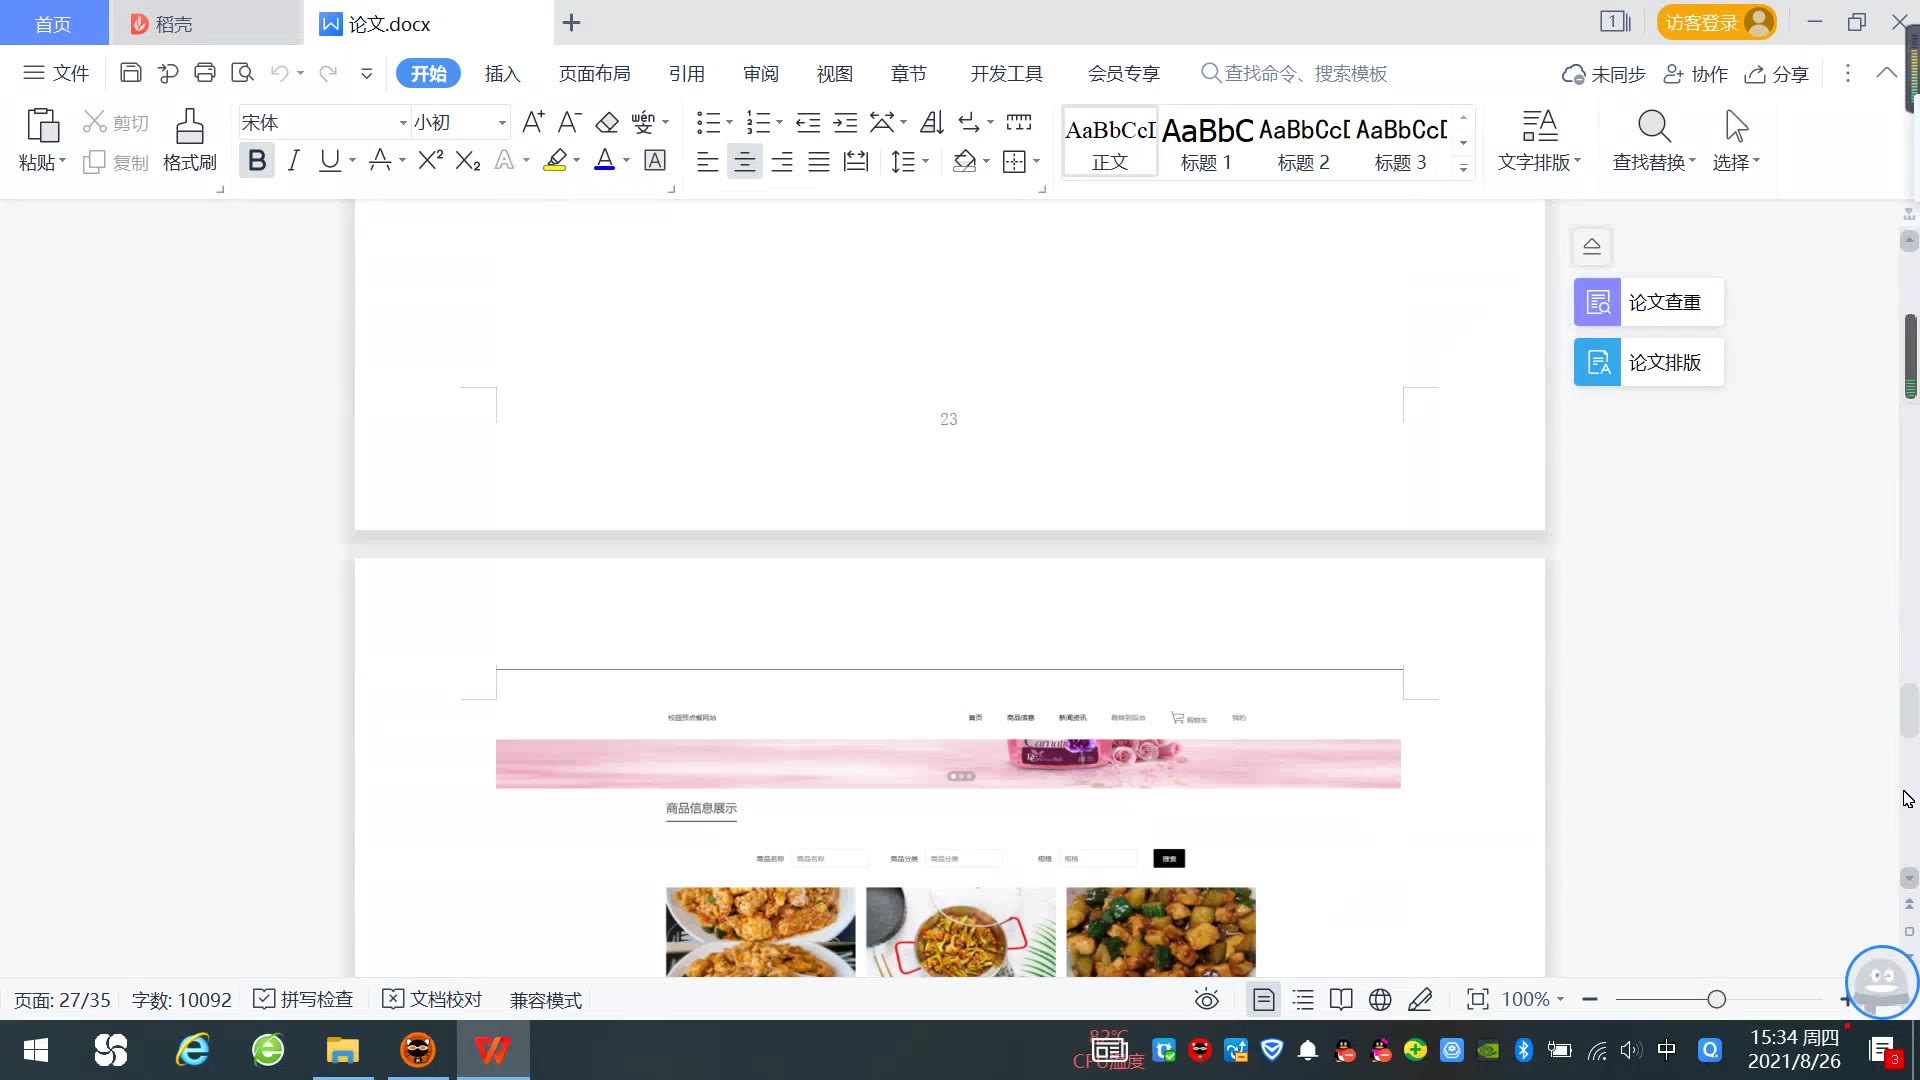Apply superscript formatting

point(430,160)
